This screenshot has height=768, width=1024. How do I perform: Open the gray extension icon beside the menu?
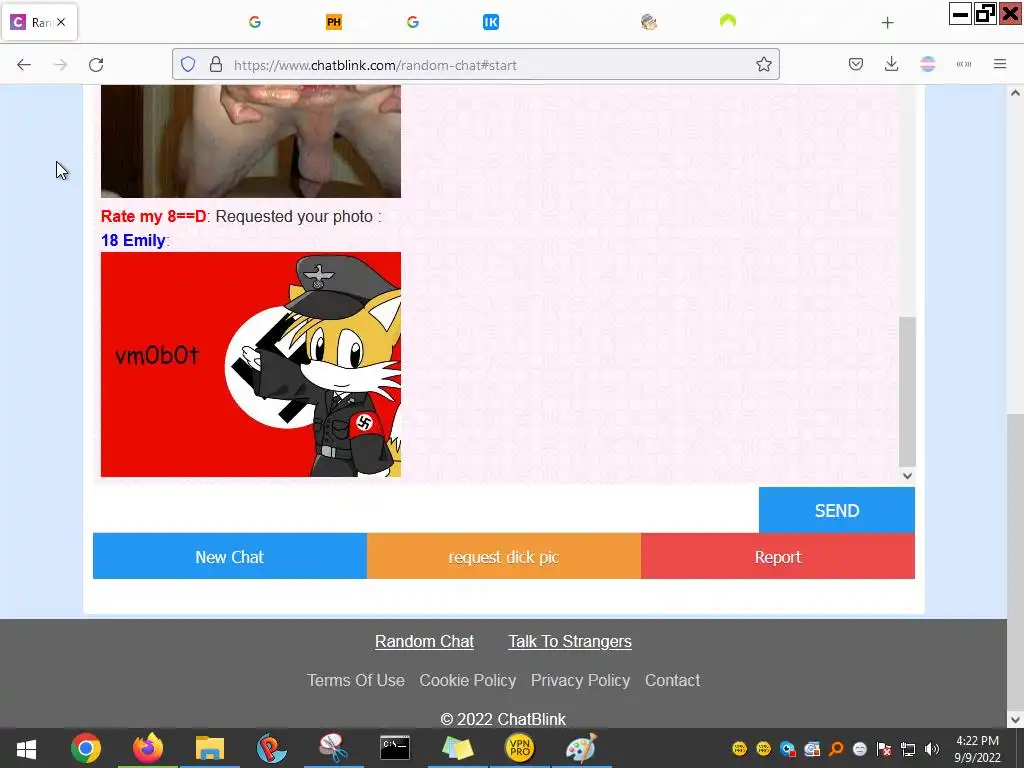[x=963, y=64]
